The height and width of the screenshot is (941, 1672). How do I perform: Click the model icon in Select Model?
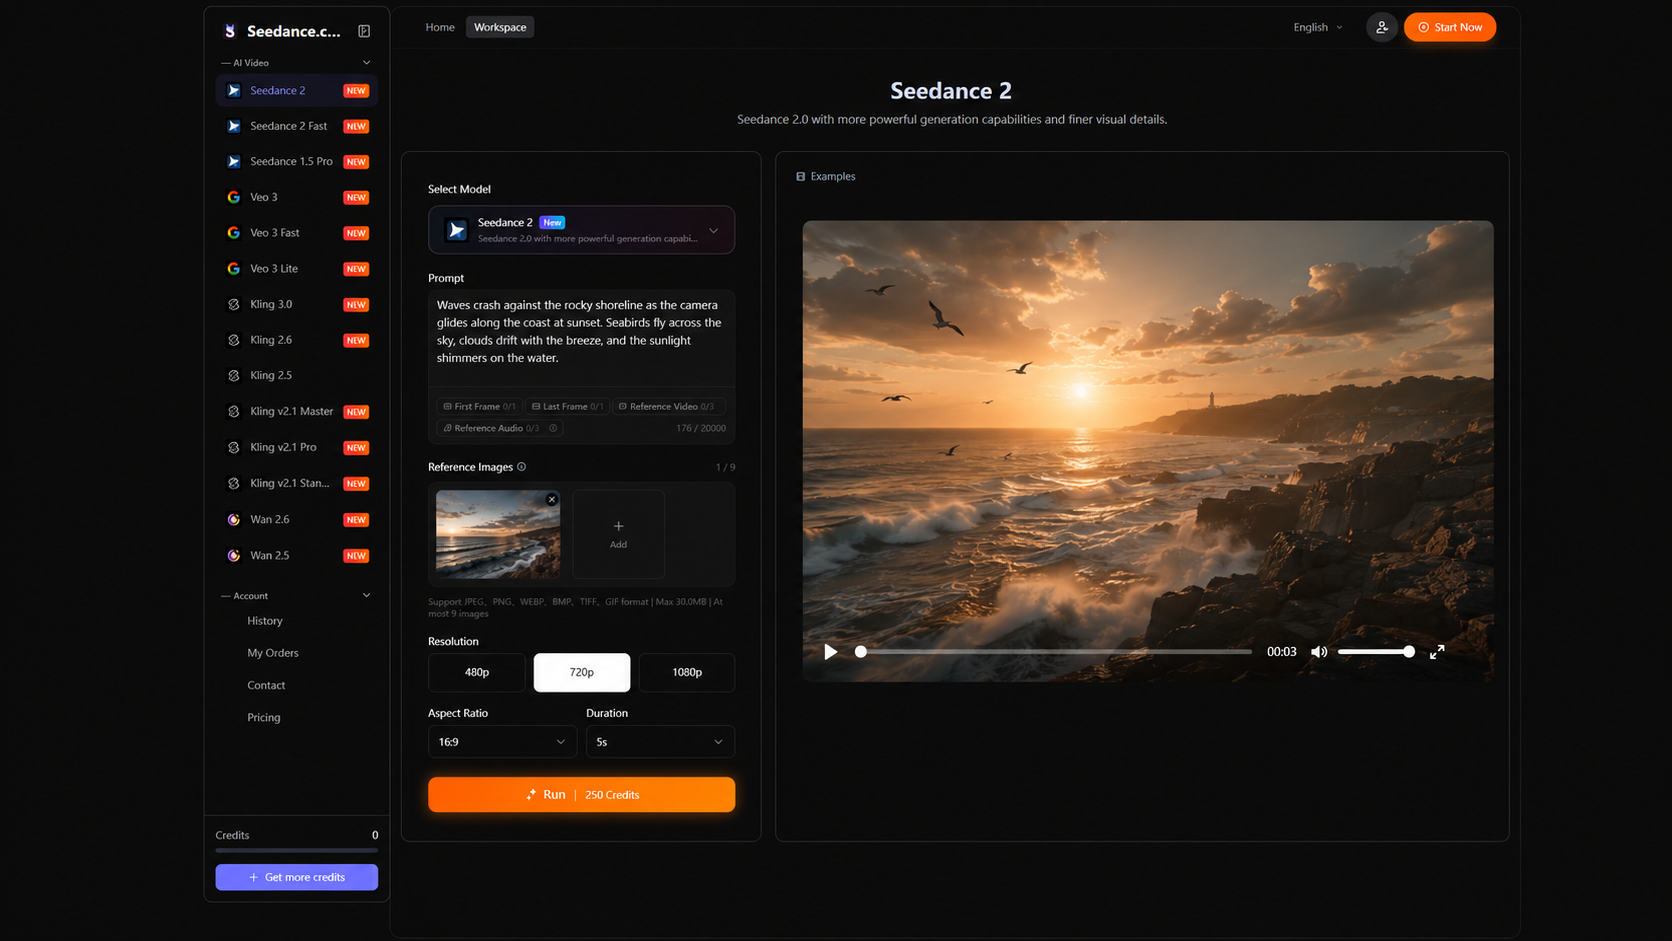click(x=456, y=230)
